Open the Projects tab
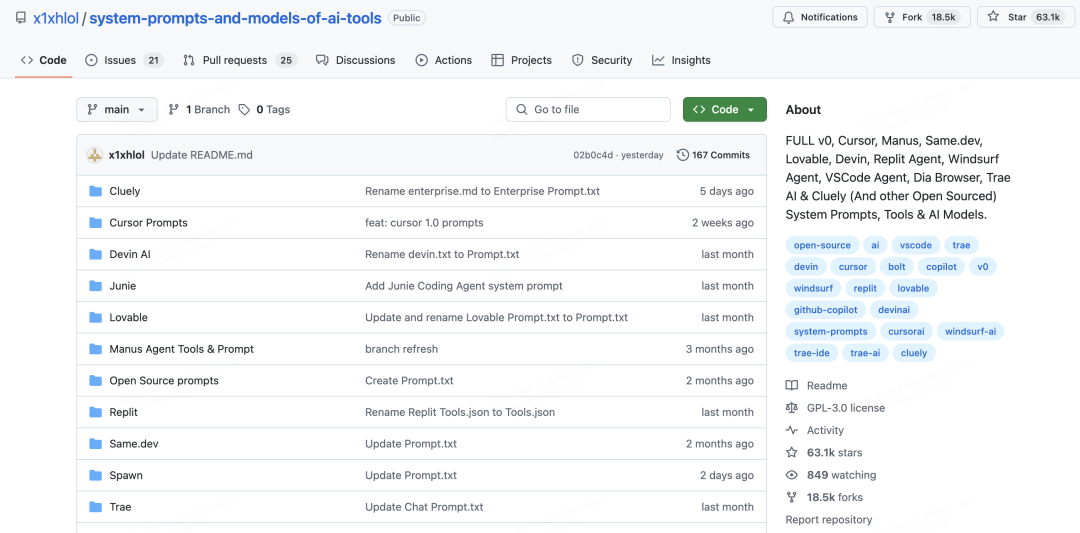Image resolution: width=1080 pixels, height=533 pixels. (x=521, y=60)
